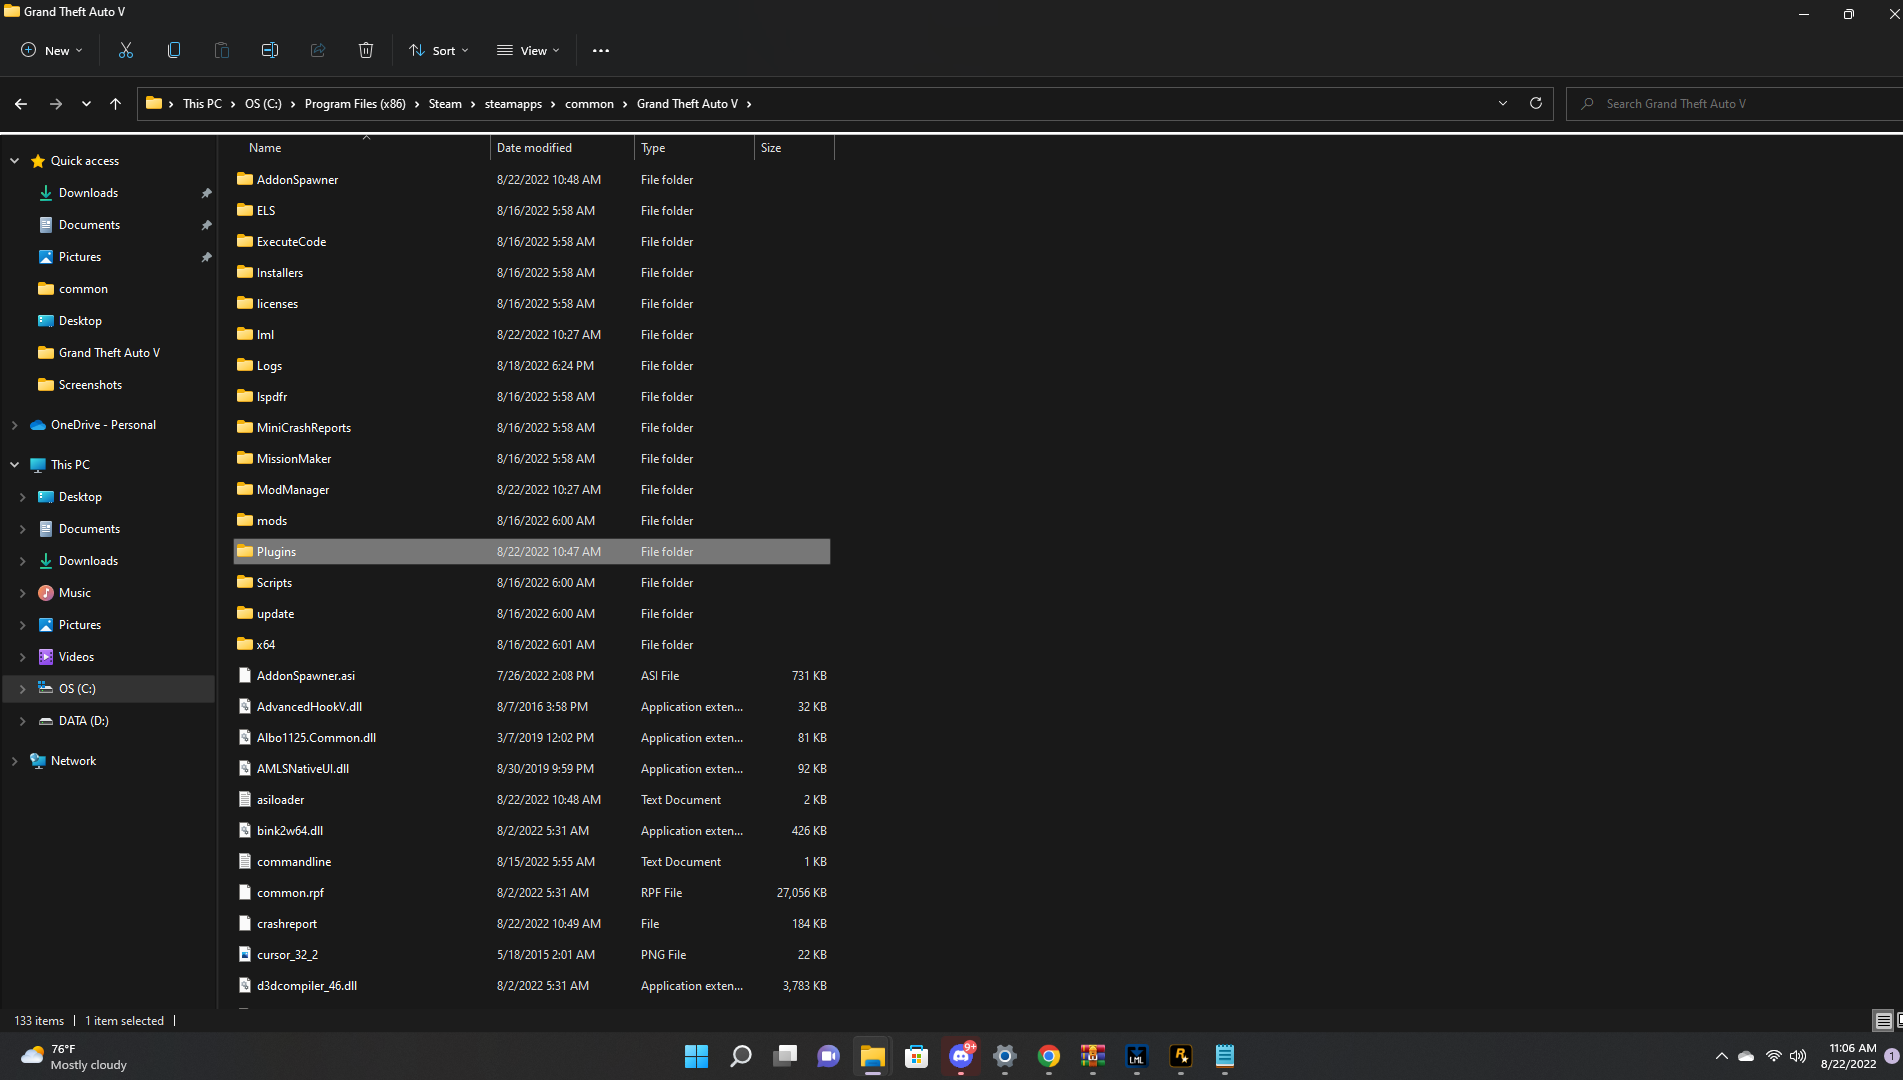This screenshot has width=1903, height=1080.
Task: Click the Steam breadcrumb in address bar
Action: click(x=445, y=104)
